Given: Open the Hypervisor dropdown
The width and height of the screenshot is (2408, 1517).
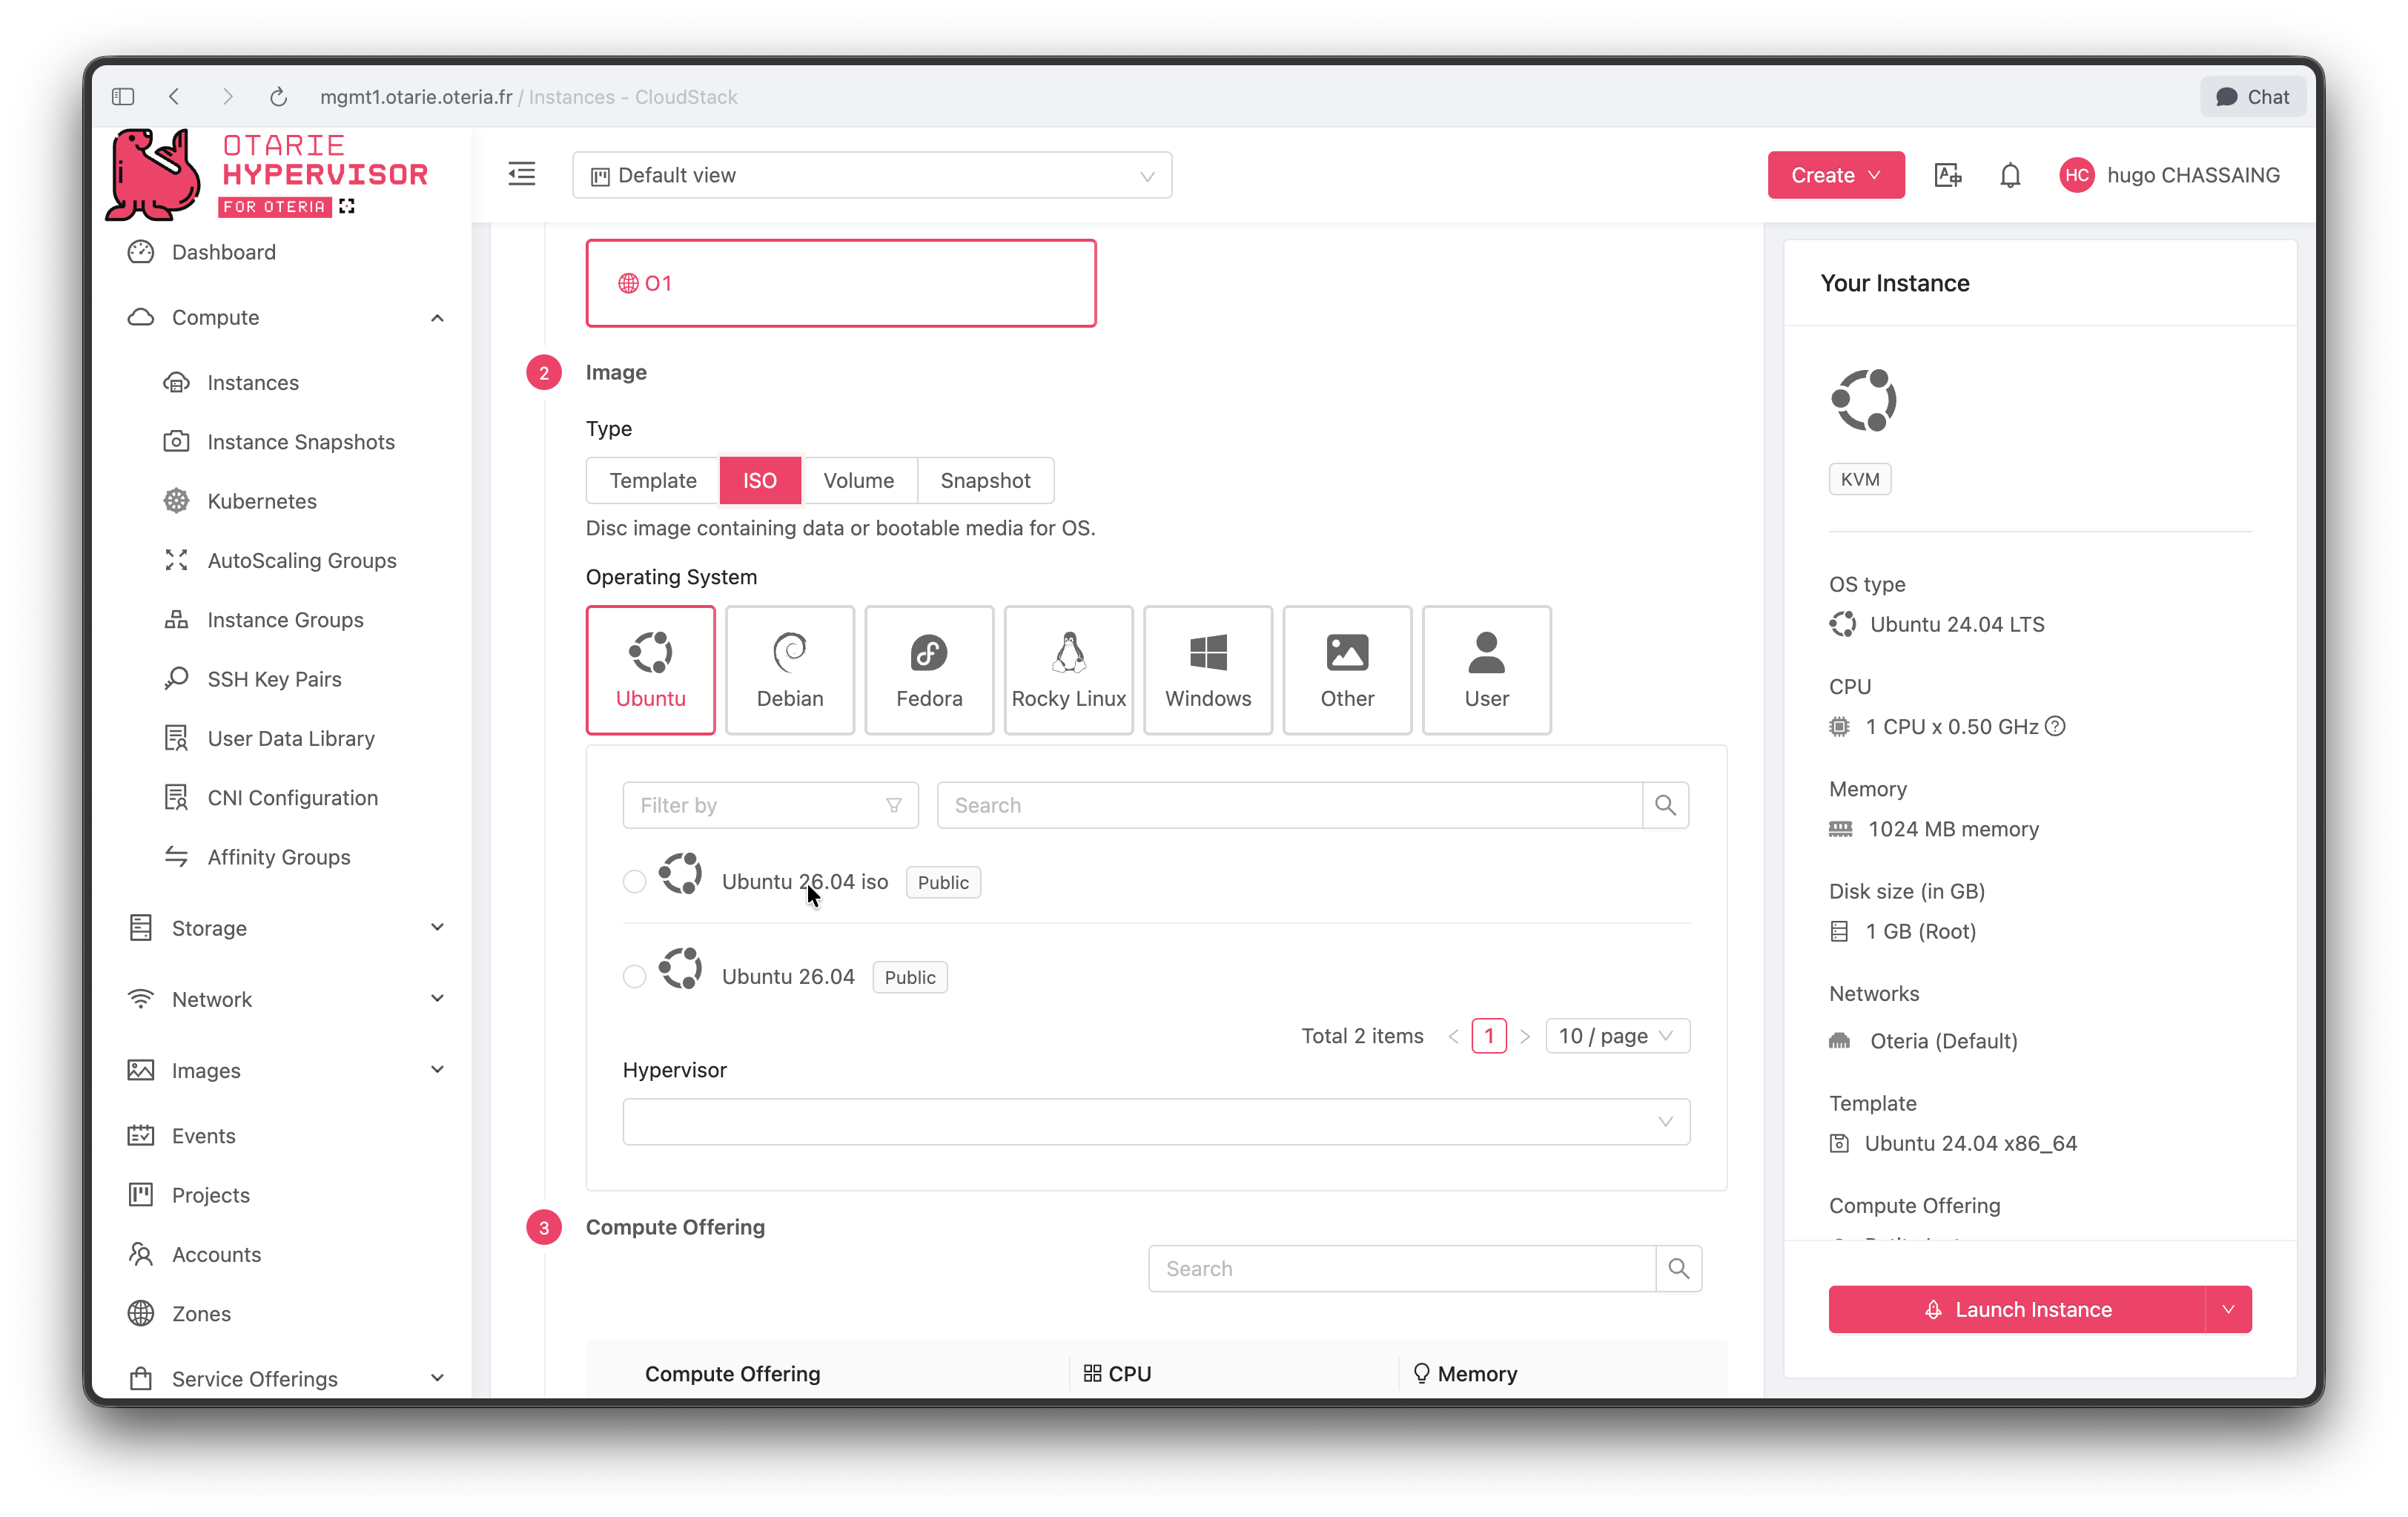Looking at the screenshot, I should (1156, 1121).
